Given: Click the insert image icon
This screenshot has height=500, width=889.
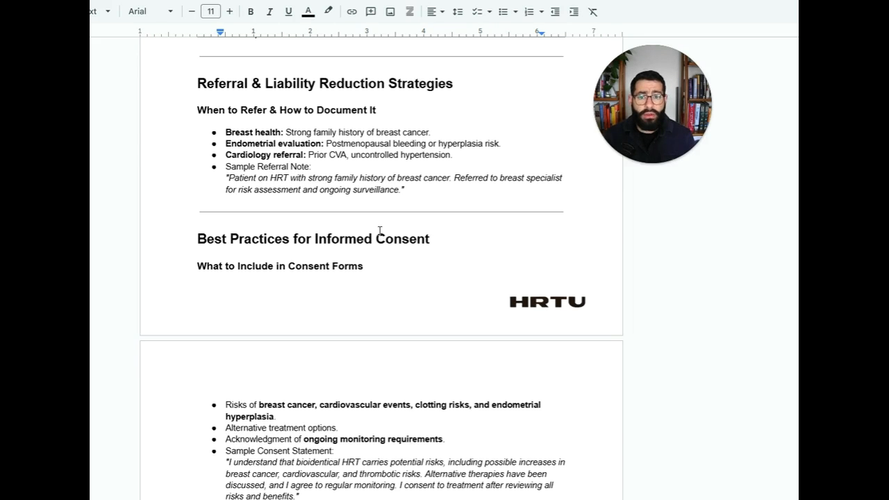Looking at the screenshot, I should pyautogui.click(x=390, y=12).
